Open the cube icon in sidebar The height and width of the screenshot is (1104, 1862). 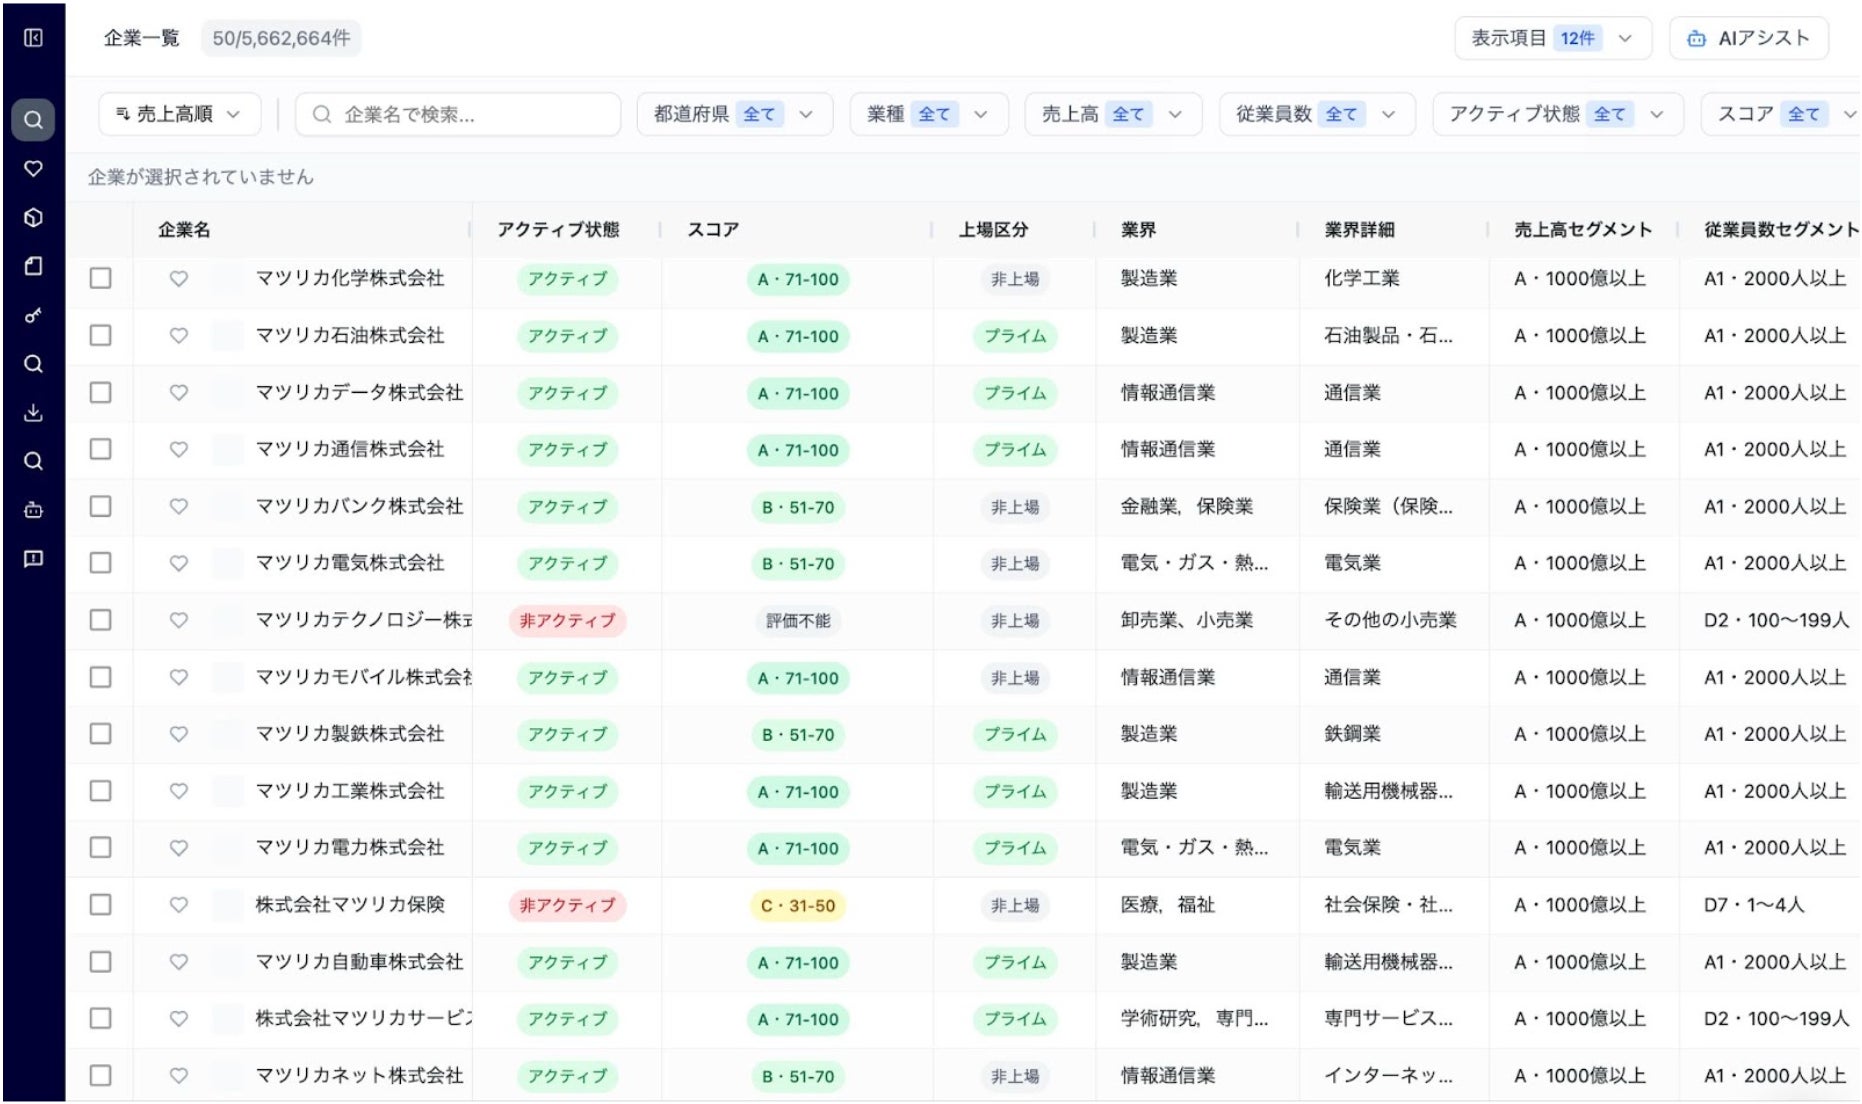33,218
